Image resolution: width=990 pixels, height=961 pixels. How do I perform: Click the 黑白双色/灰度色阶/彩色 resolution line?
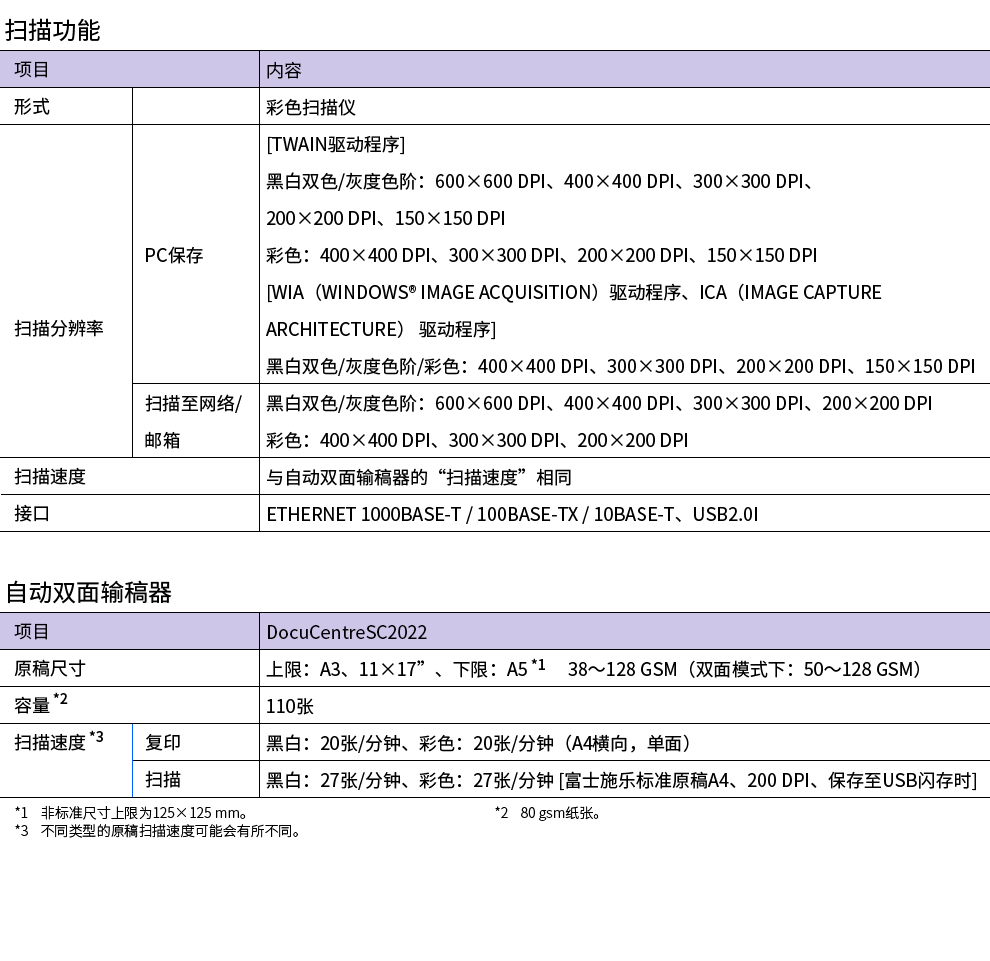coord(621,366)
